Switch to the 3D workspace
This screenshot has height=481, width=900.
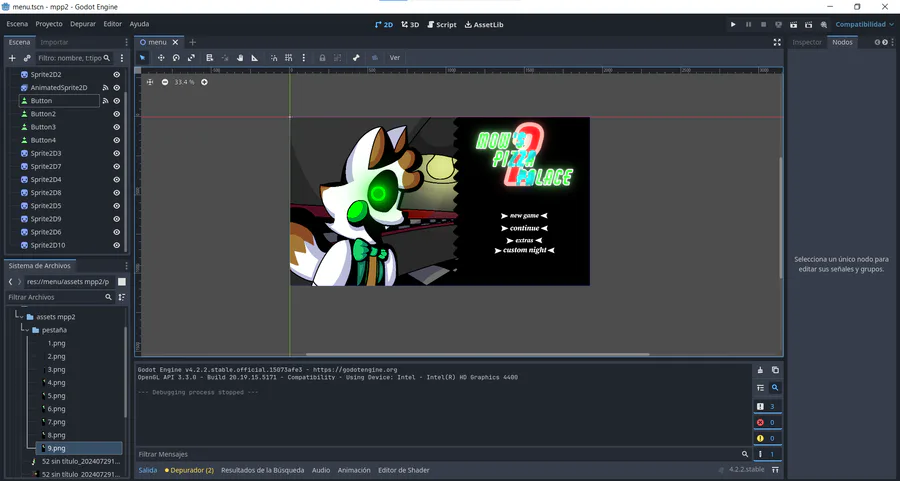pos(410,25)
